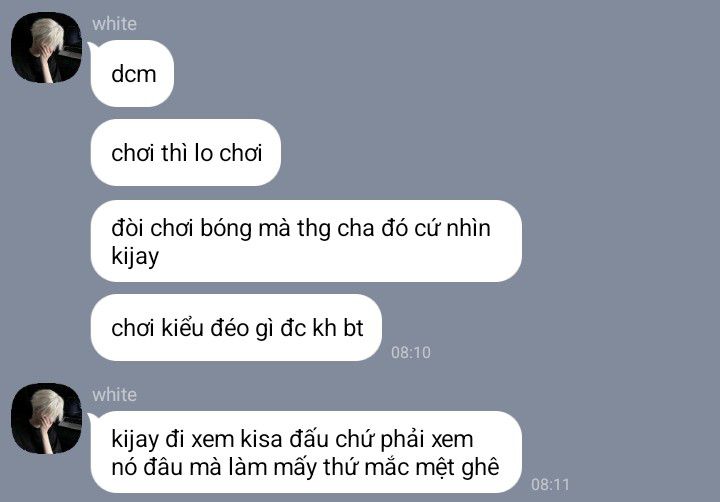Select the 'đòi chơi bóng' message bubble
Image resolution: width=720 pixels, height=502 pixels.
tap(306, 241)
